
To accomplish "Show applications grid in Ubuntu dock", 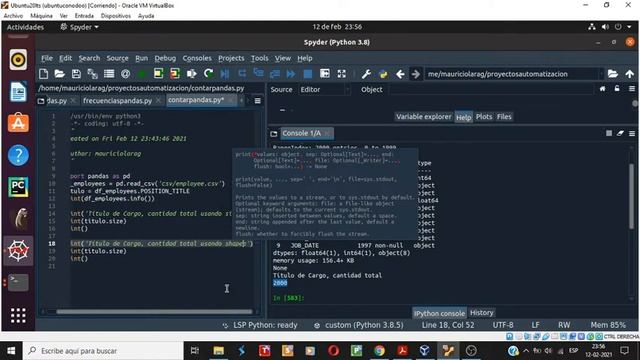I will pyautogui.click(x=18, y=316).
